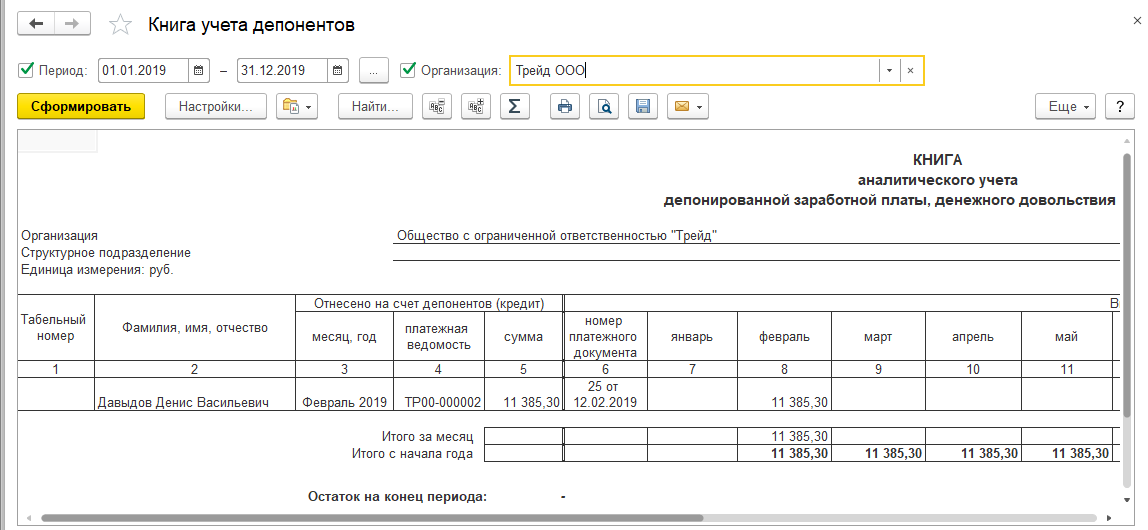Click the месяц, год column header
The width and height of the screenshot is (1148, 530).
click(x=344, y=337)
